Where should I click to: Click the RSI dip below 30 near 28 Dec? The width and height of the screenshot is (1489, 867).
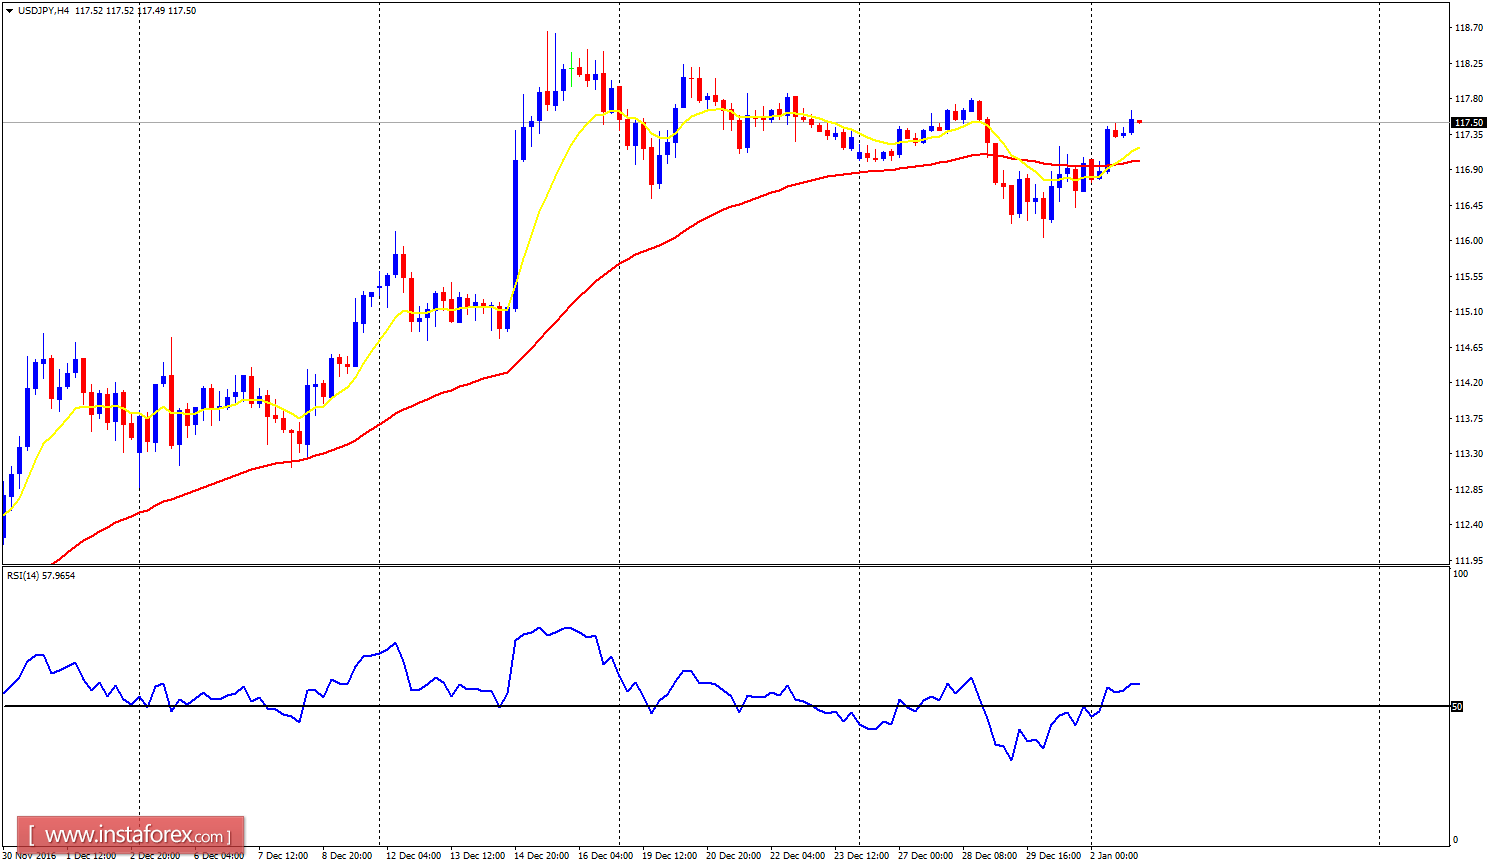[1012, 760]
